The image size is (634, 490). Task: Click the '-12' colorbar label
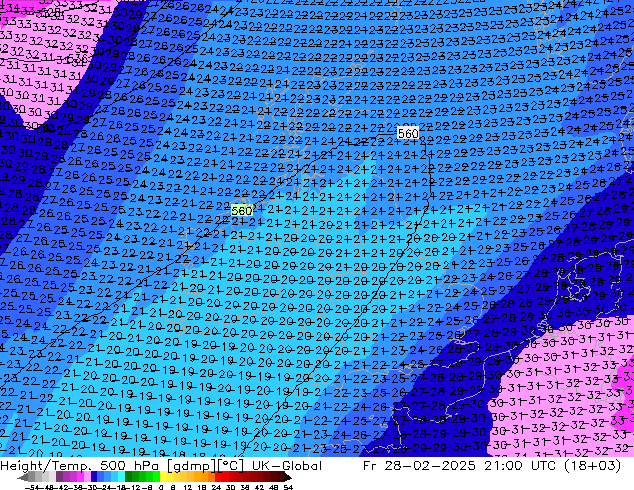133,488
